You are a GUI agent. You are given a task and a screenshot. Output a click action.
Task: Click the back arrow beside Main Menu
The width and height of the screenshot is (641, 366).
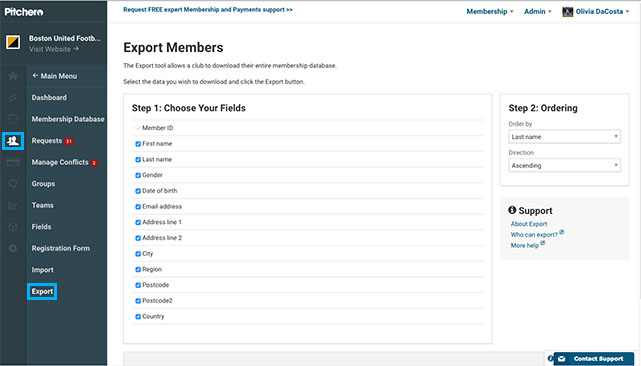[35, 76]
